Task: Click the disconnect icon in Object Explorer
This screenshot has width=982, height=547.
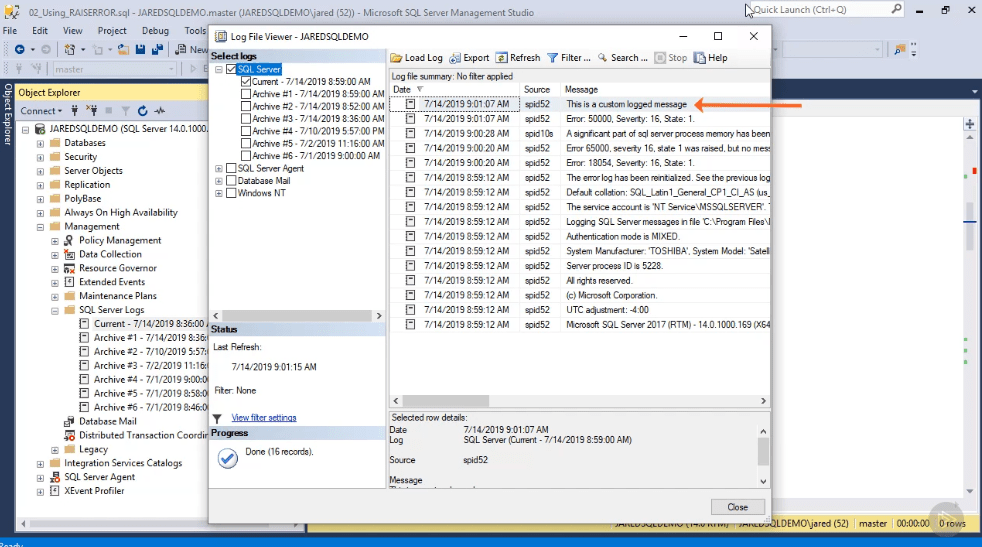Action: (x=92, y=111)
